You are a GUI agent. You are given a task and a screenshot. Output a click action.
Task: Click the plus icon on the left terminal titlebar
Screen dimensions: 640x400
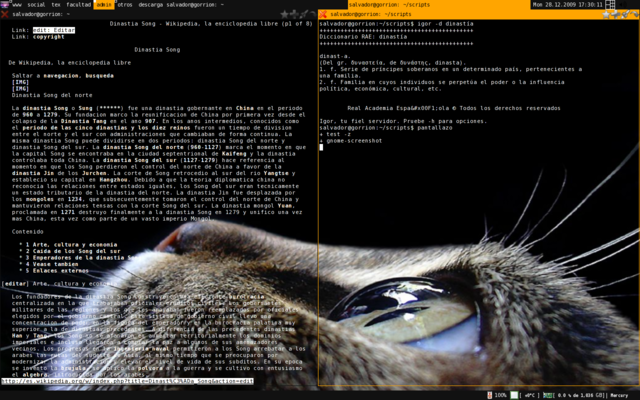pyautogui.click(x=293, y=14)
